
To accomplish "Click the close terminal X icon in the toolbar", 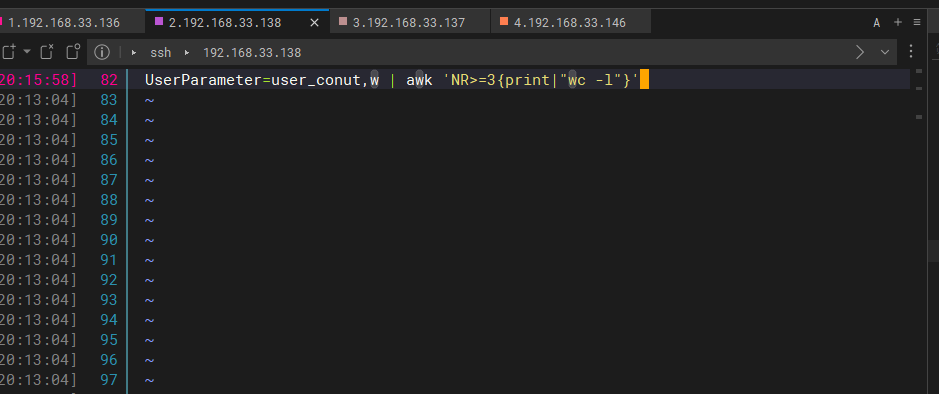I will pos(47,52).
